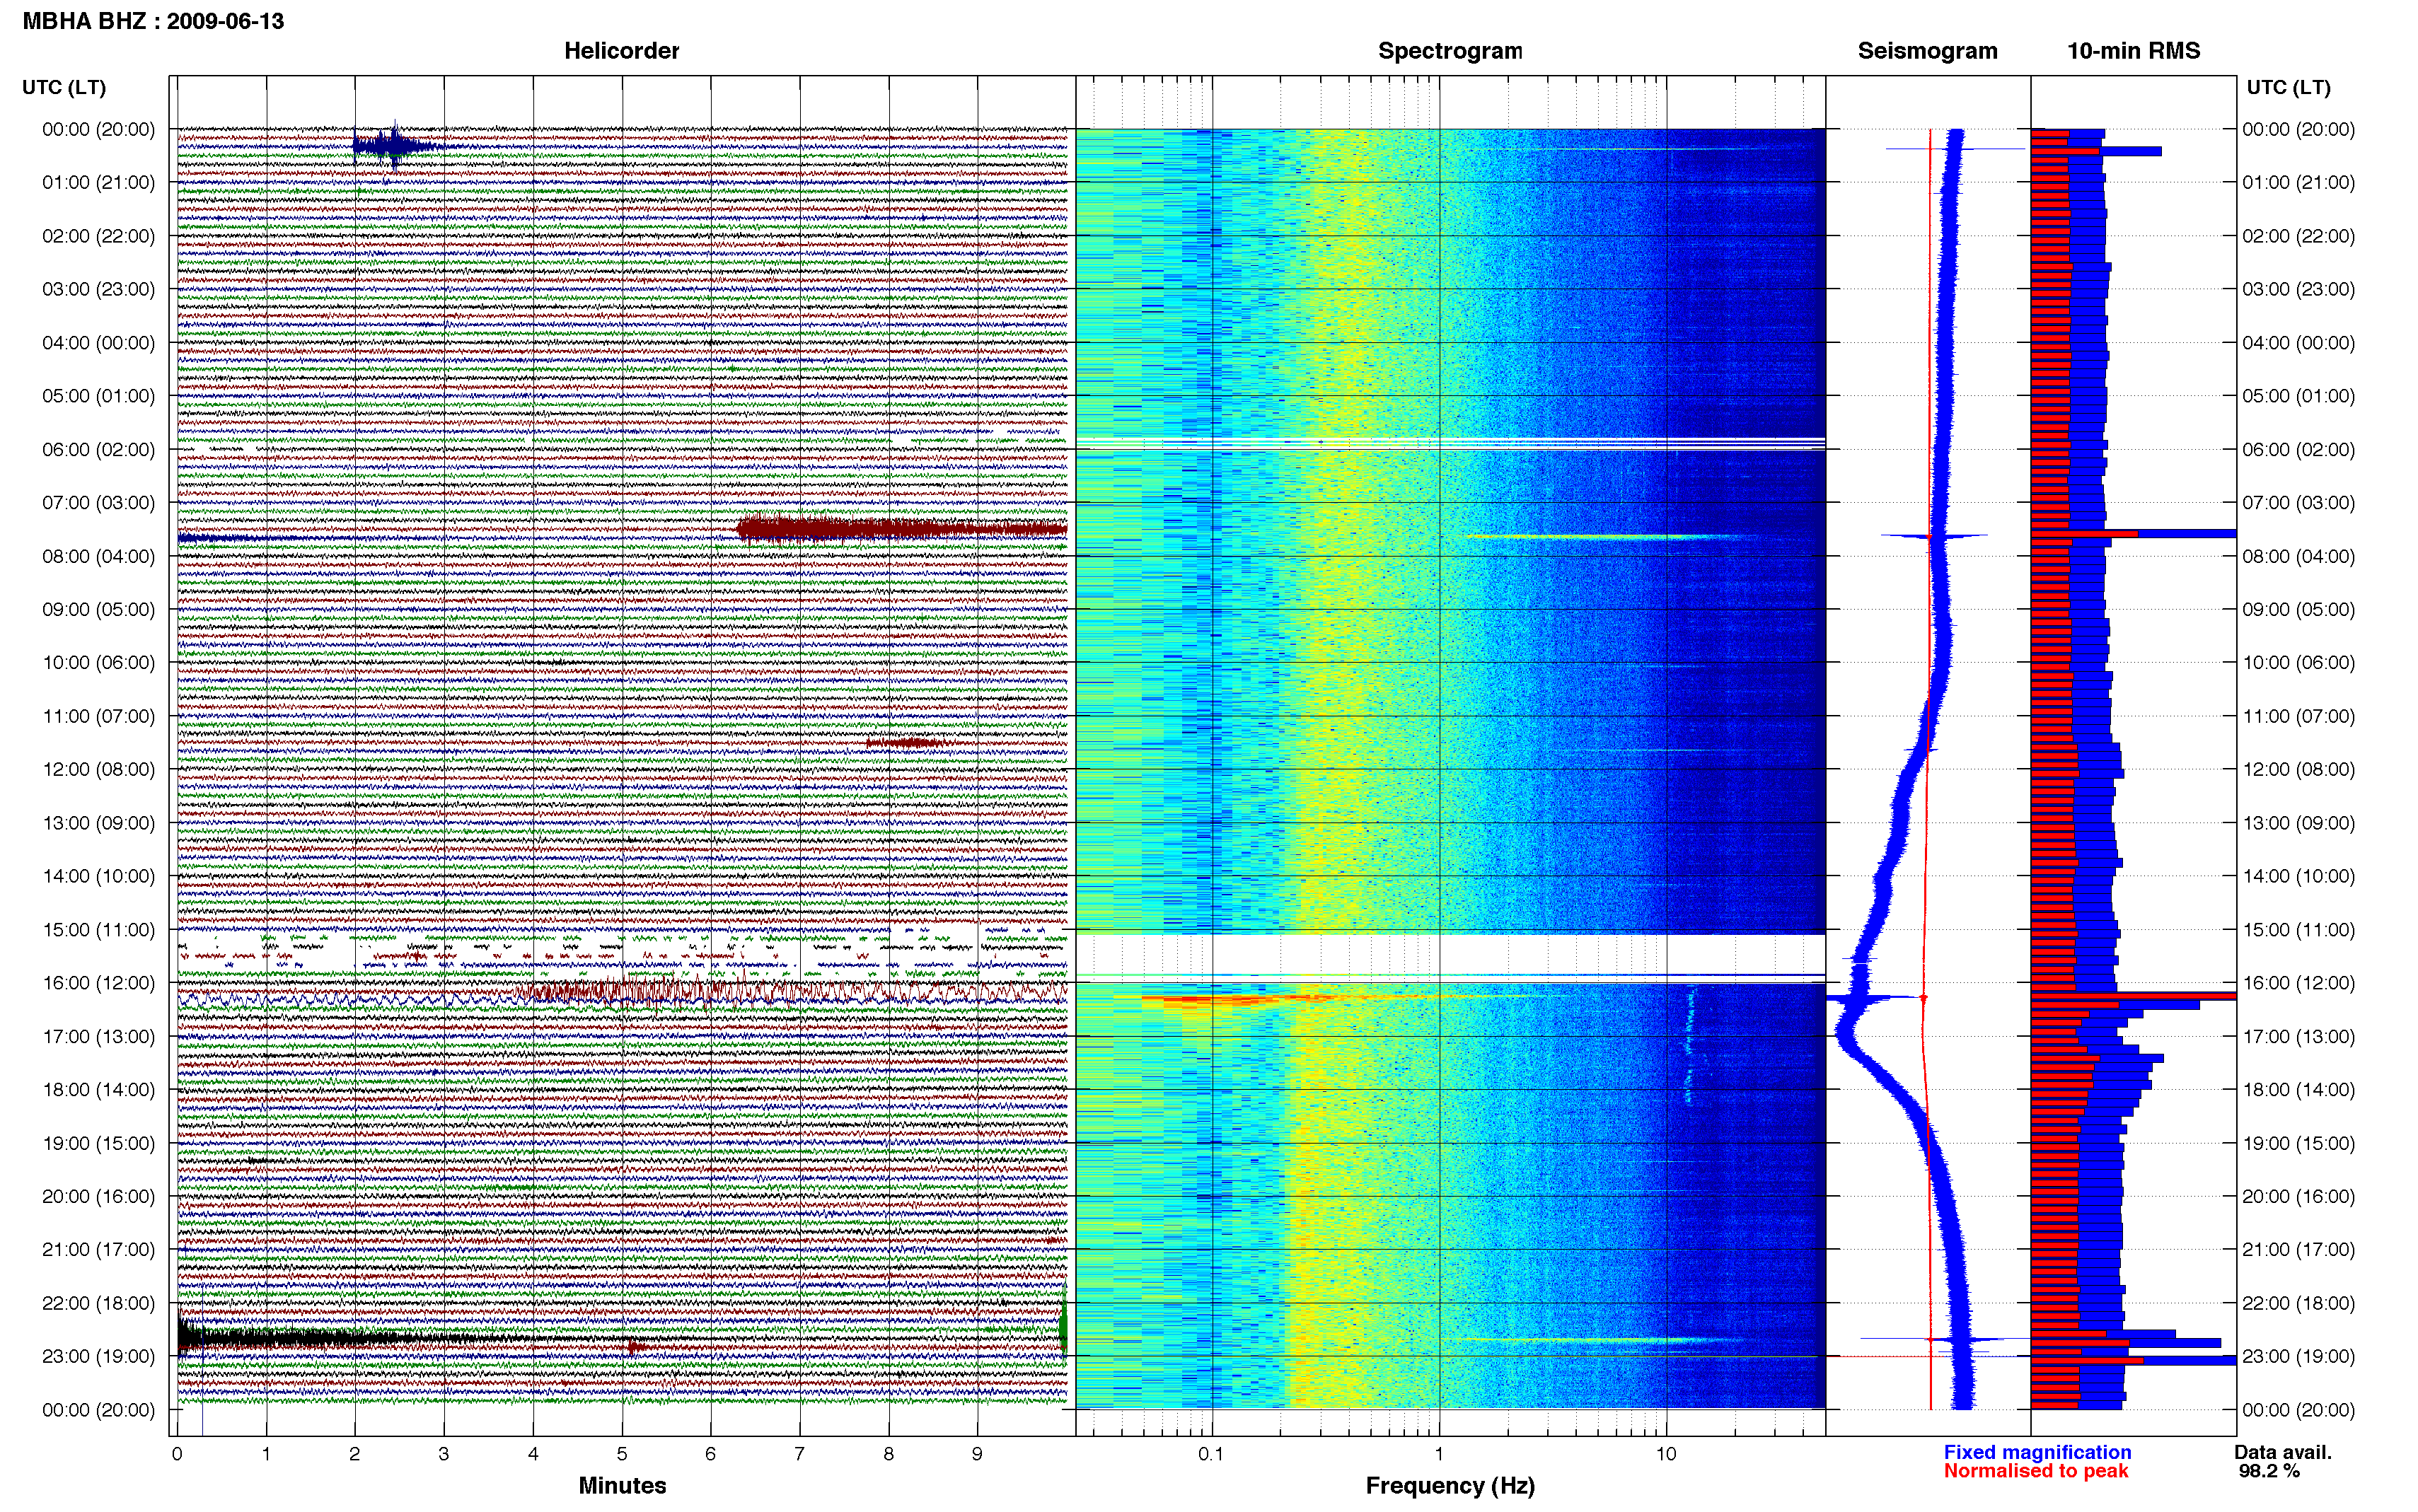Viewport: 2418px width, 1512px height.
Task: Click the white data-gap band in the spectrogram near 15:30
Action: 1450,953
